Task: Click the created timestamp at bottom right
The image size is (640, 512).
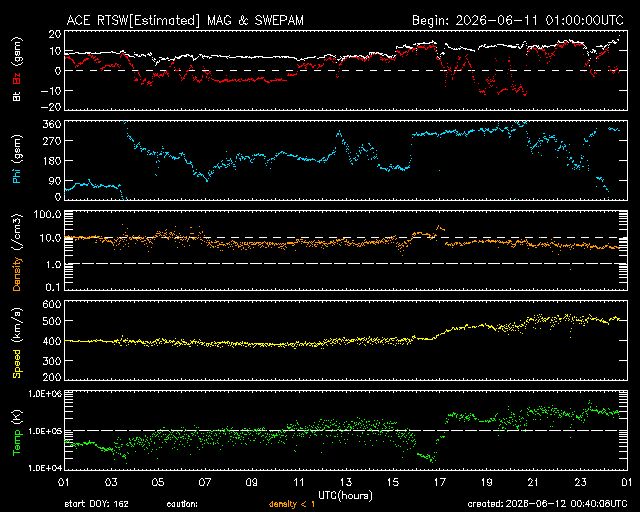Action: pos(547,504)
